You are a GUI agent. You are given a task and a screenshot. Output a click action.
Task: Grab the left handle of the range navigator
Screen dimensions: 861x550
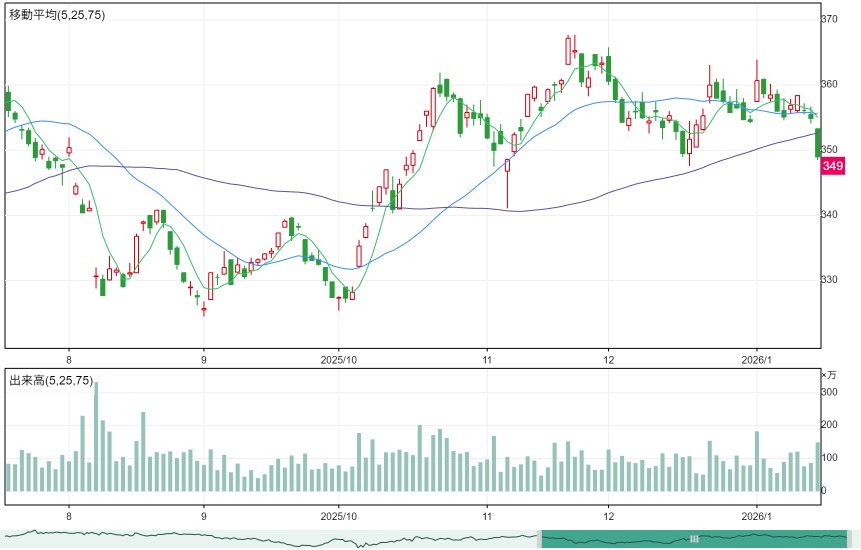[539, 539]
